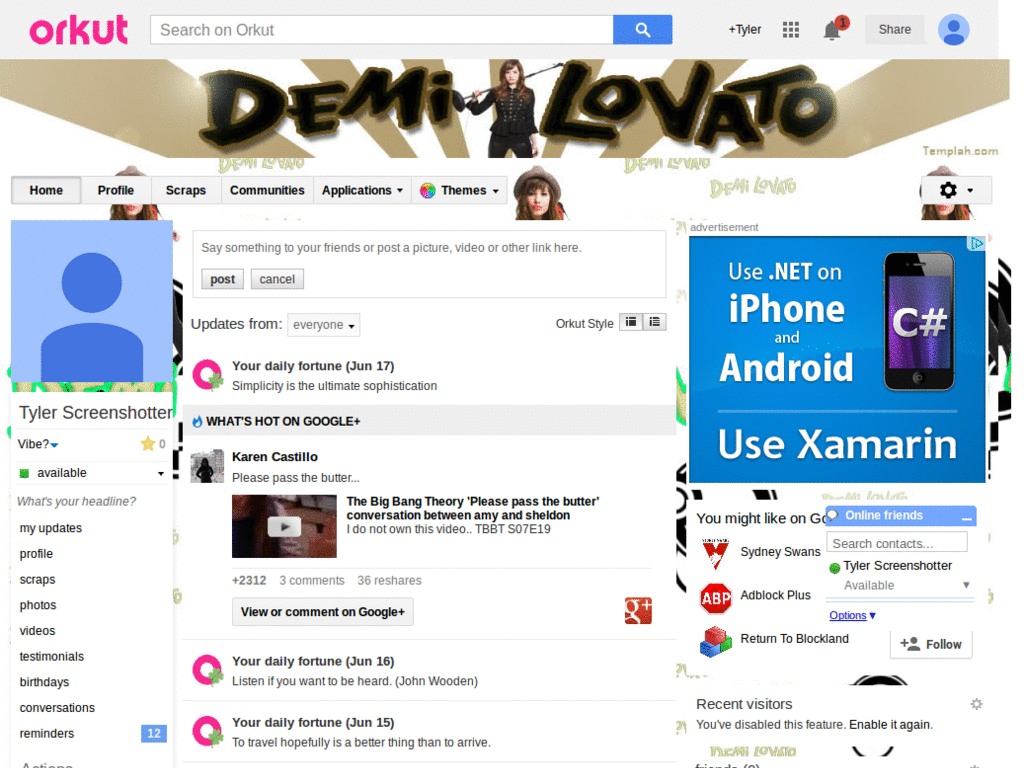Click Enable it again link
The image size is (1024, 768).
tap(890, 724)
